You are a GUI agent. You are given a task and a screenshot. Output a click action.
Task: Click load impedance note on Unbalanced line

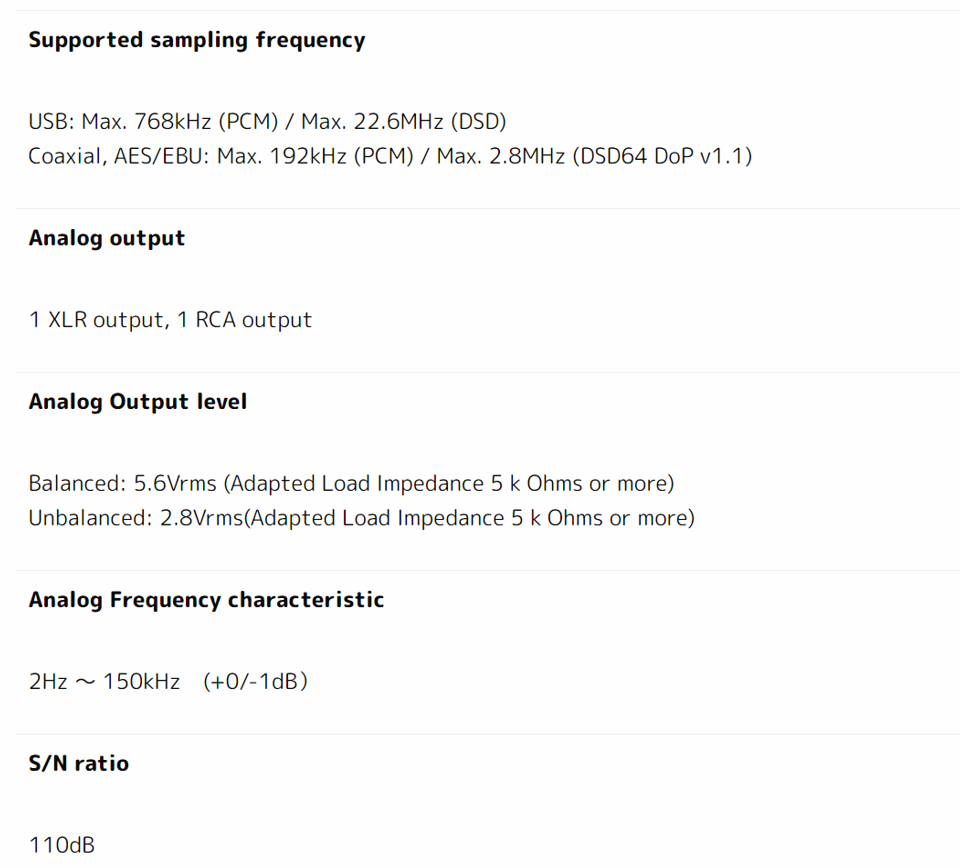tap(468, 518)
